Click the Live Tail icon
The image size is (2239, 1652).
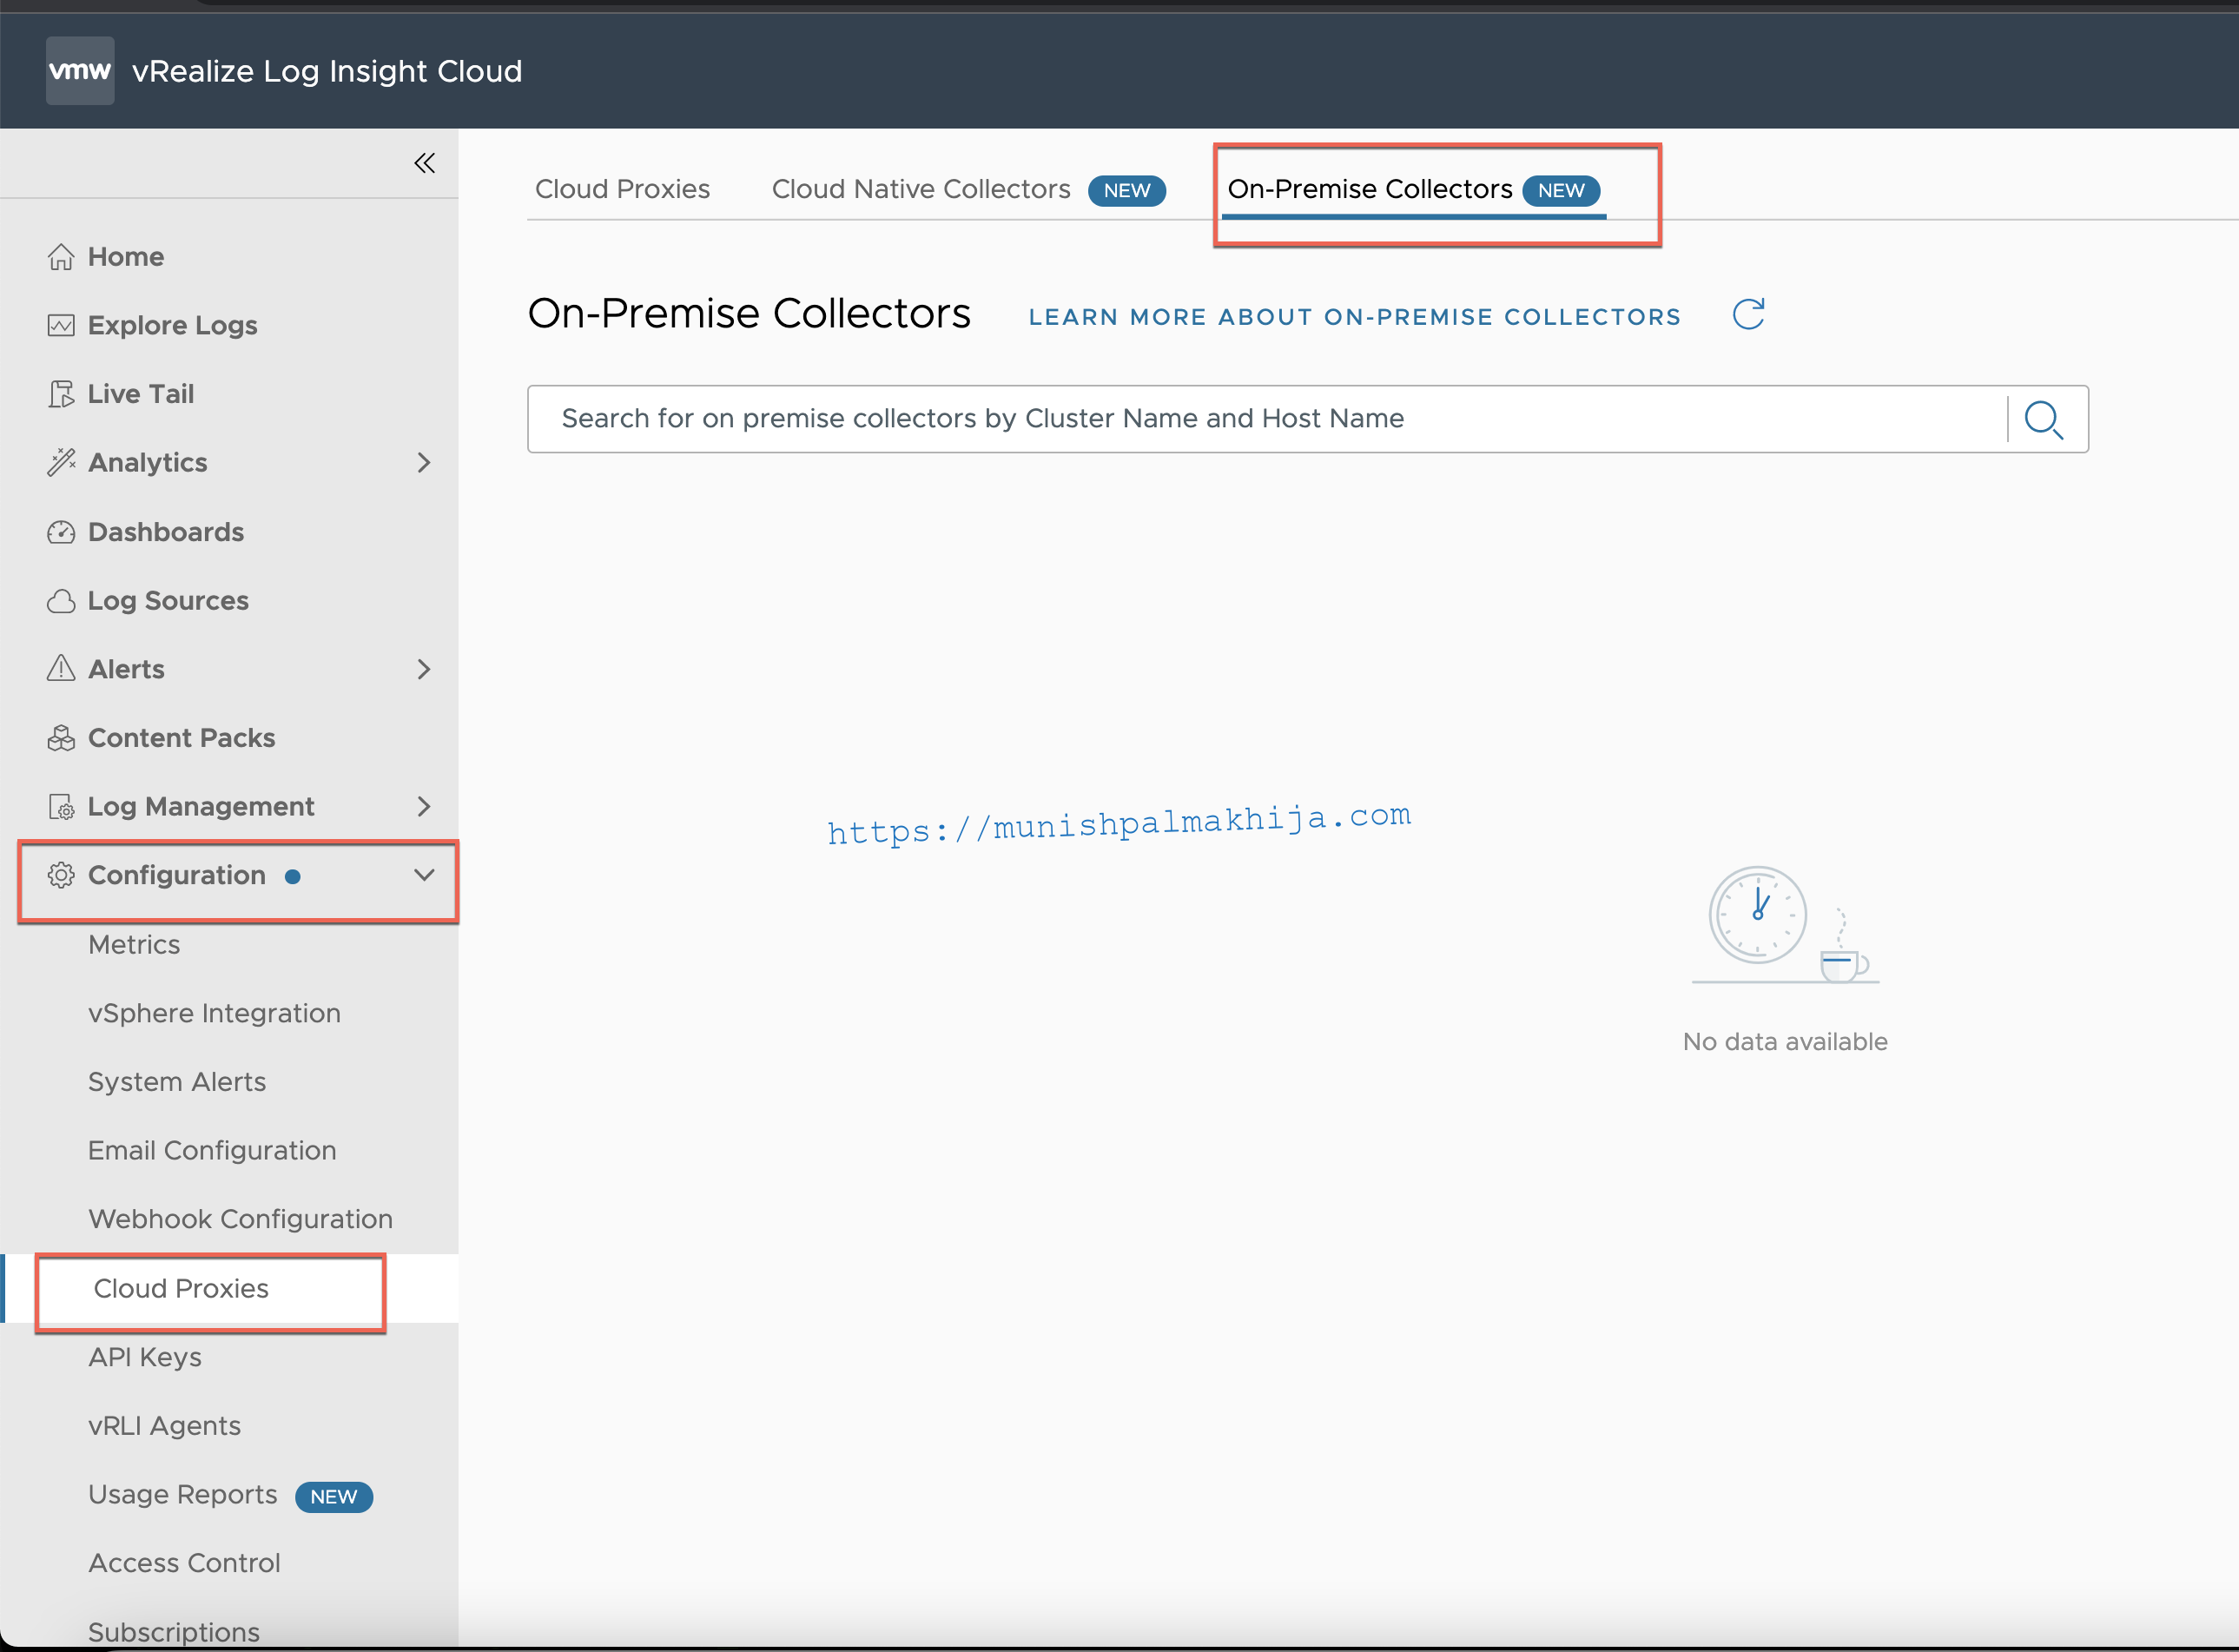tap(61, 394)
